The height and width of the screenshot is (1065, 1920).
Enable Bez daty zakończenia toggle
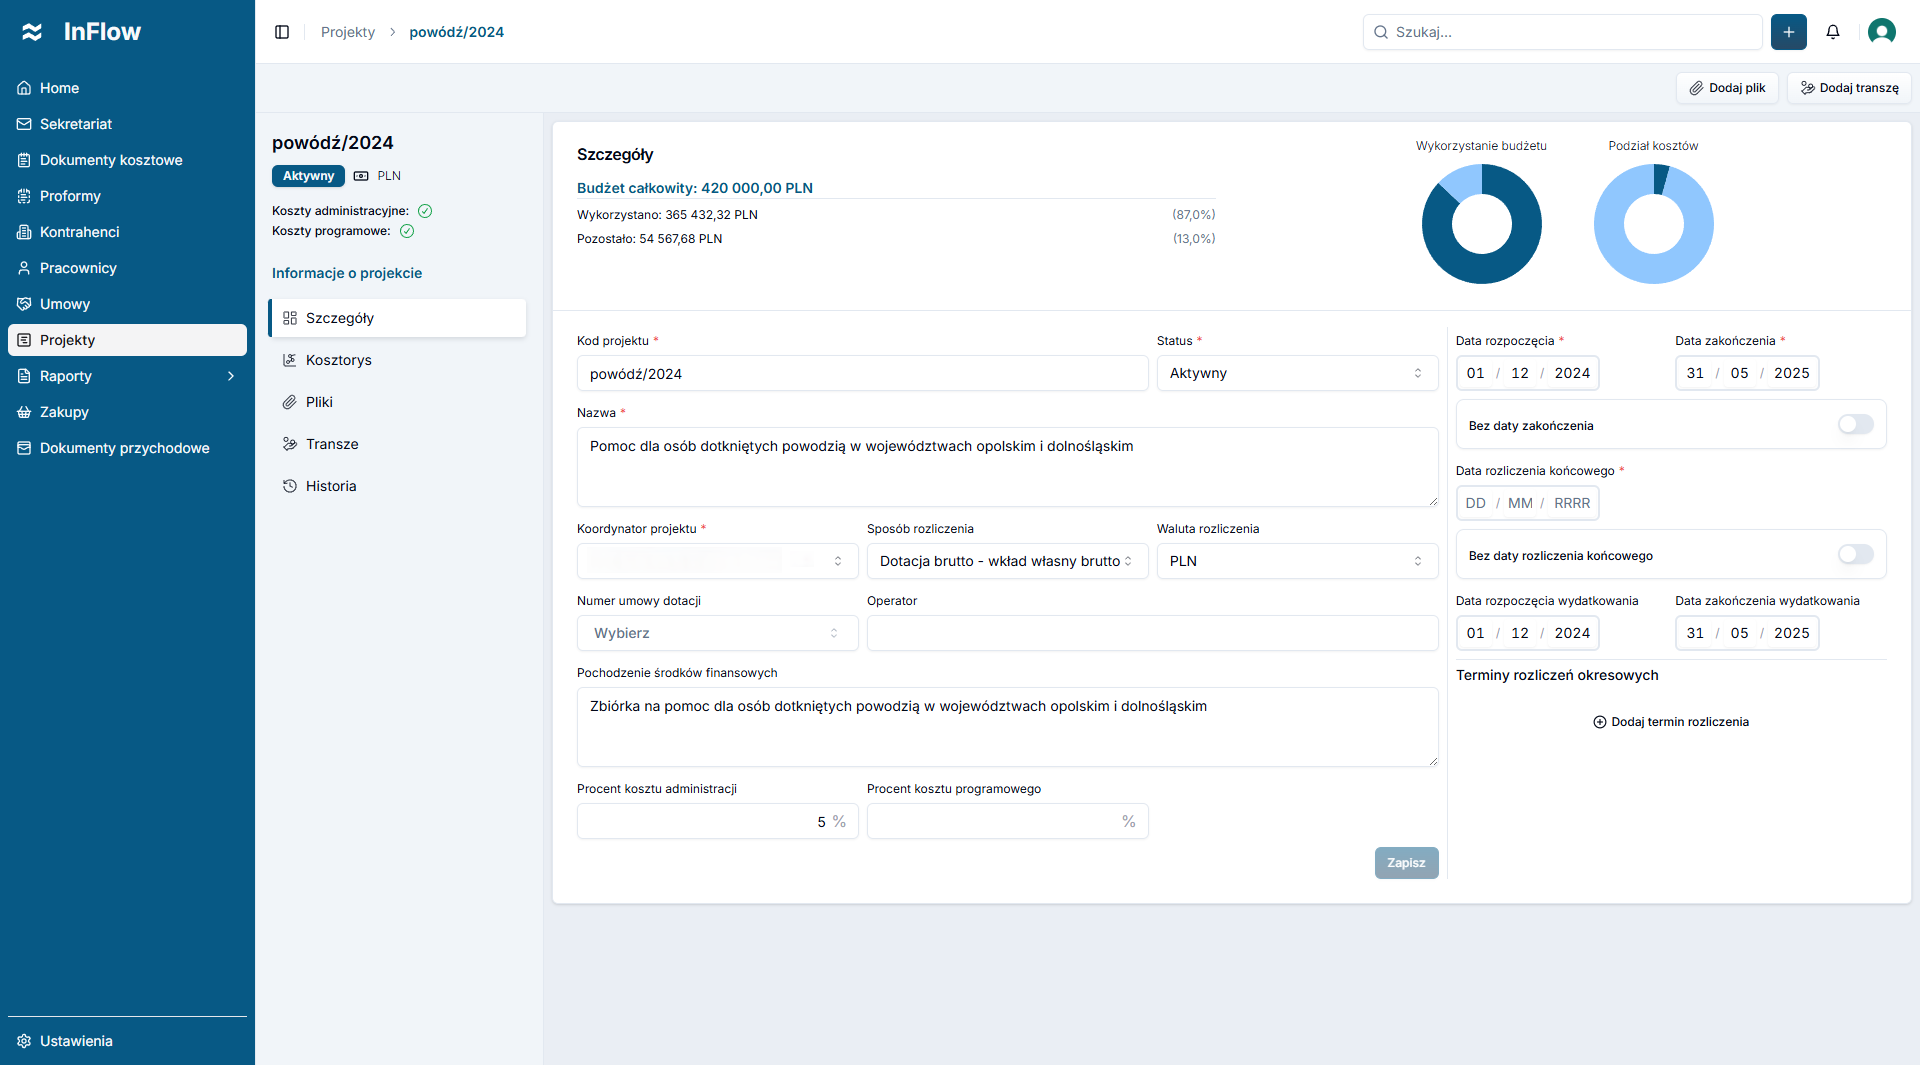tap(1855, 424)
